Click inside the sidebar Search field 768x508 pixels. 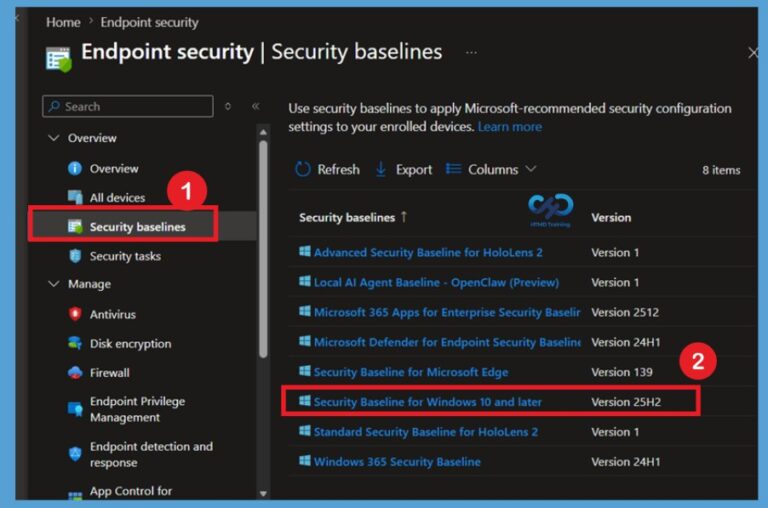click(x=128, y=106)
